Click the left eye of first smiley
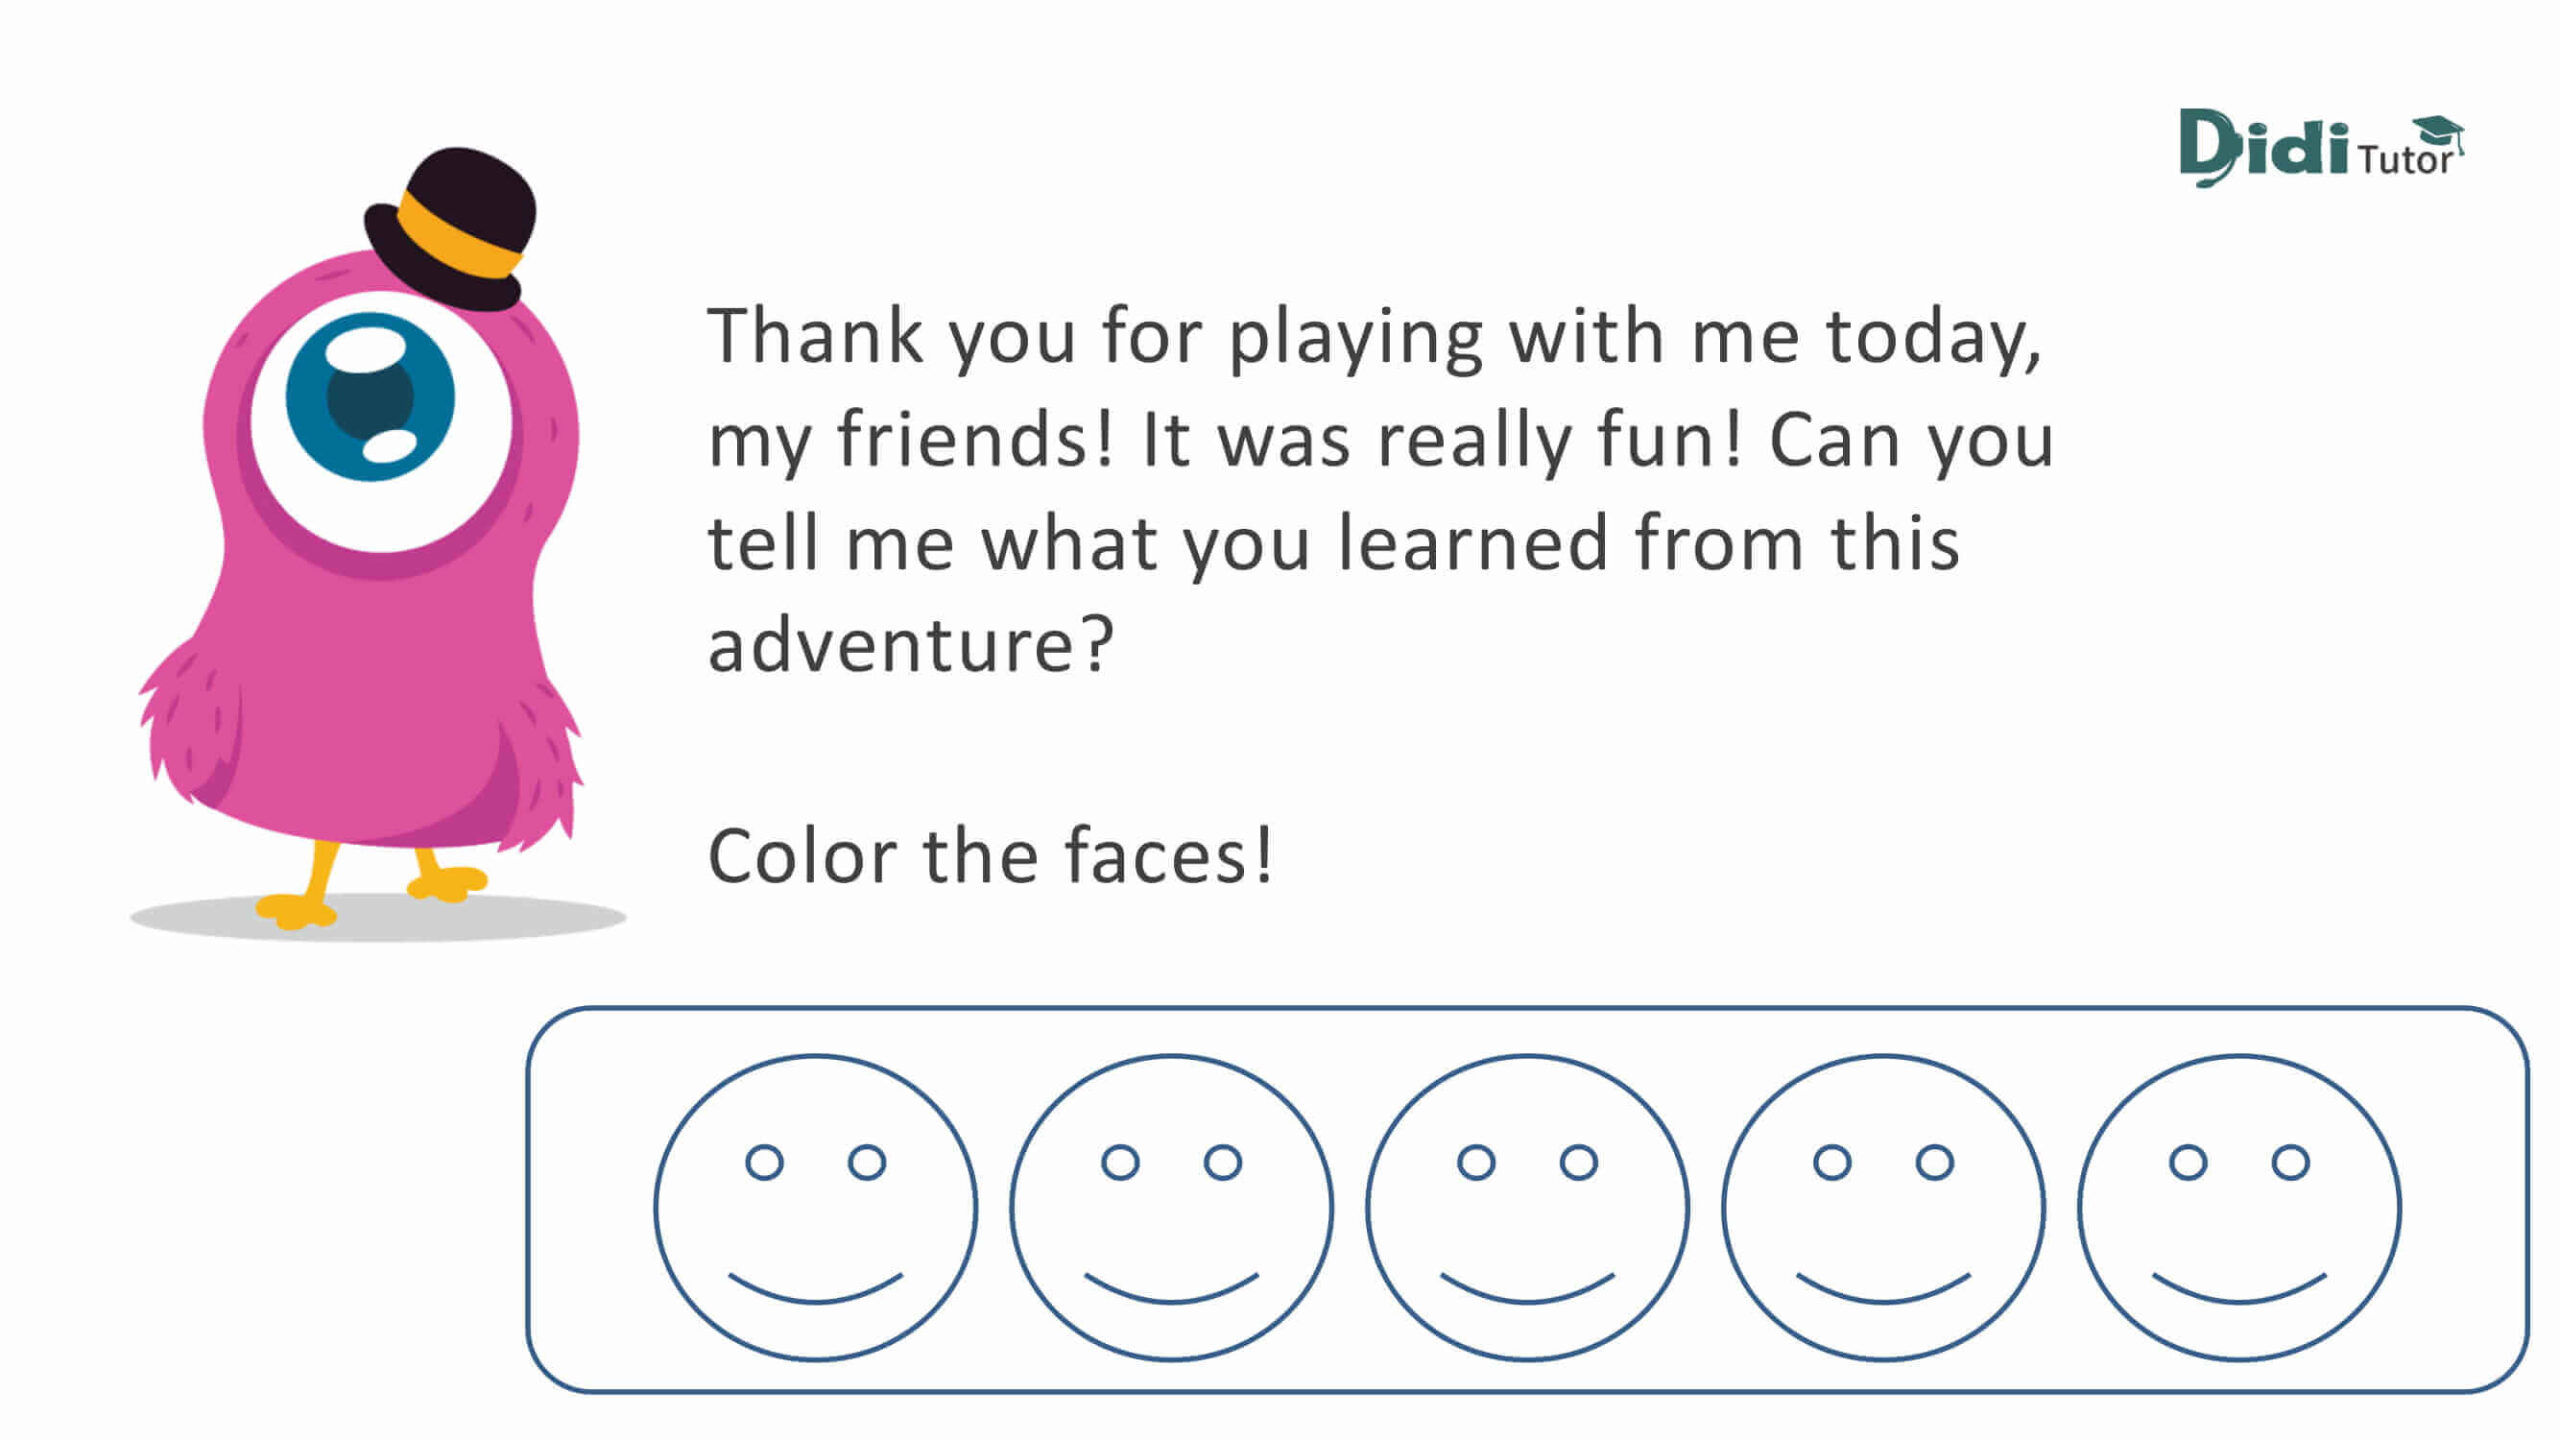This screenshot has height=1440, width=2560. [x=764, y=1162]
